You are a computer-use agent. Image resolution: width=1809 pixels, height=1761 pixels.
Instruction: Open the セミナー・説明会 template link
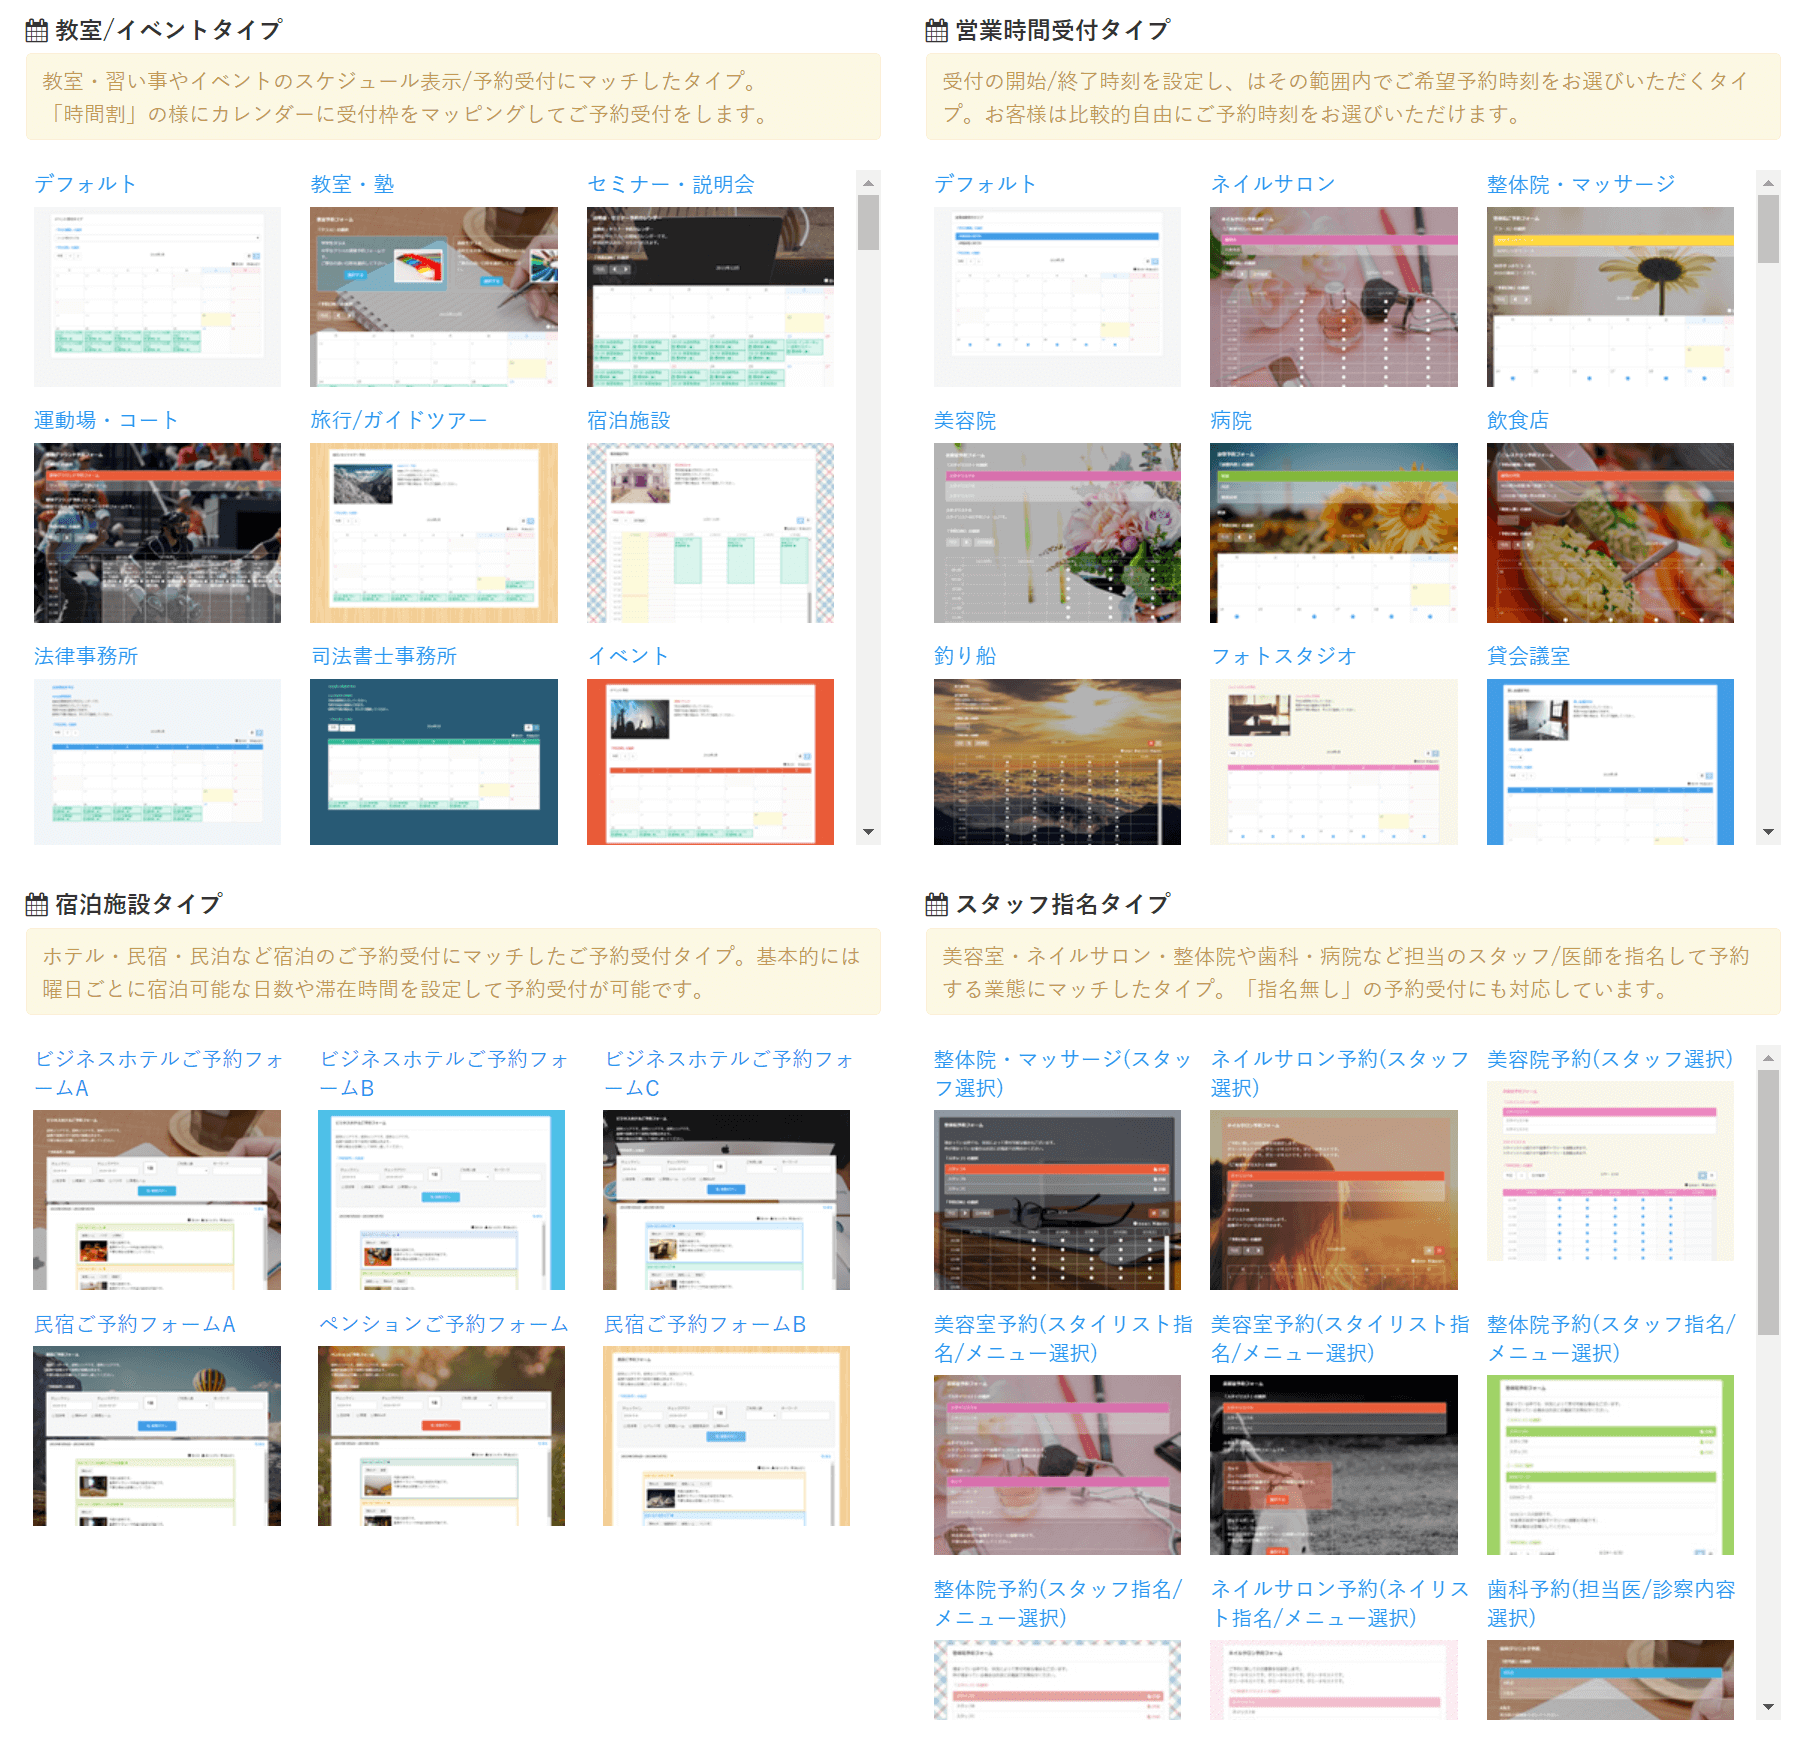coord(670,184)
